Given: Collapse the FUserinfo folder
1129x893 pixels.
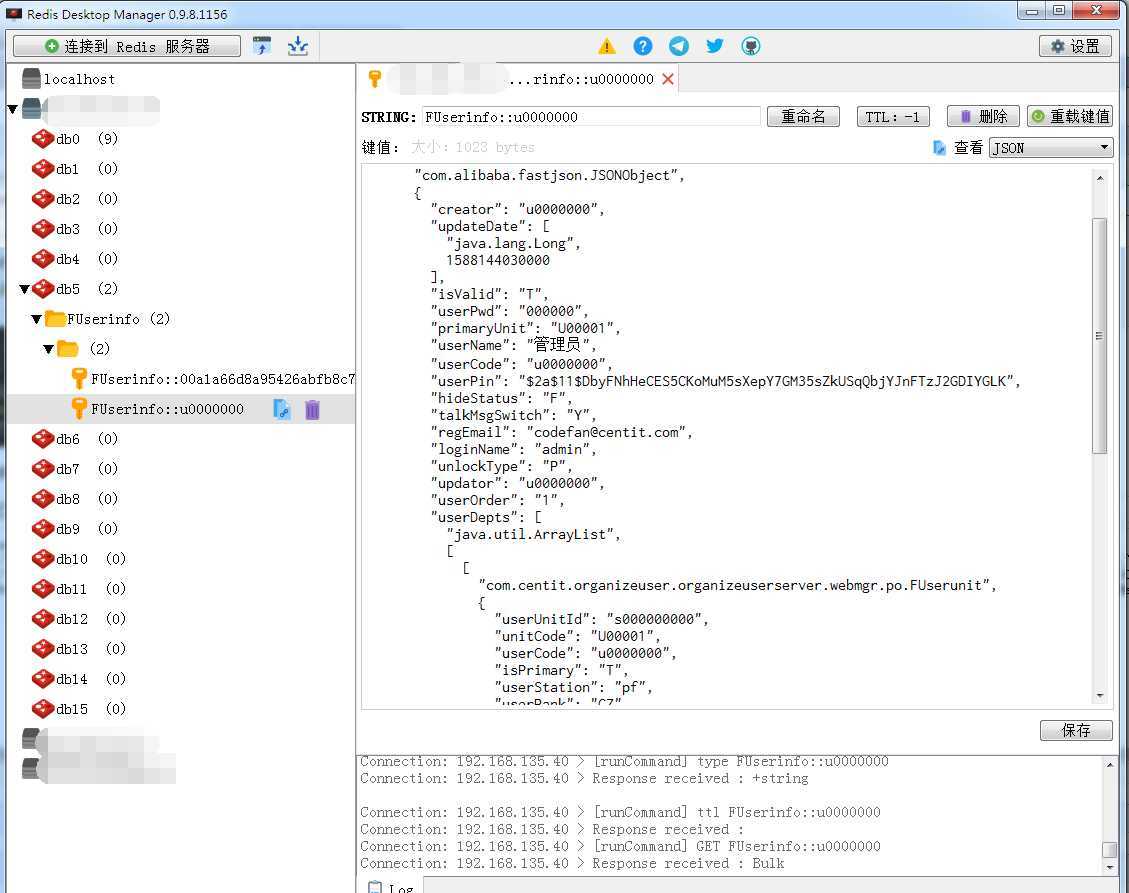Looking at the screenshot, I should (x=36, y=319).
